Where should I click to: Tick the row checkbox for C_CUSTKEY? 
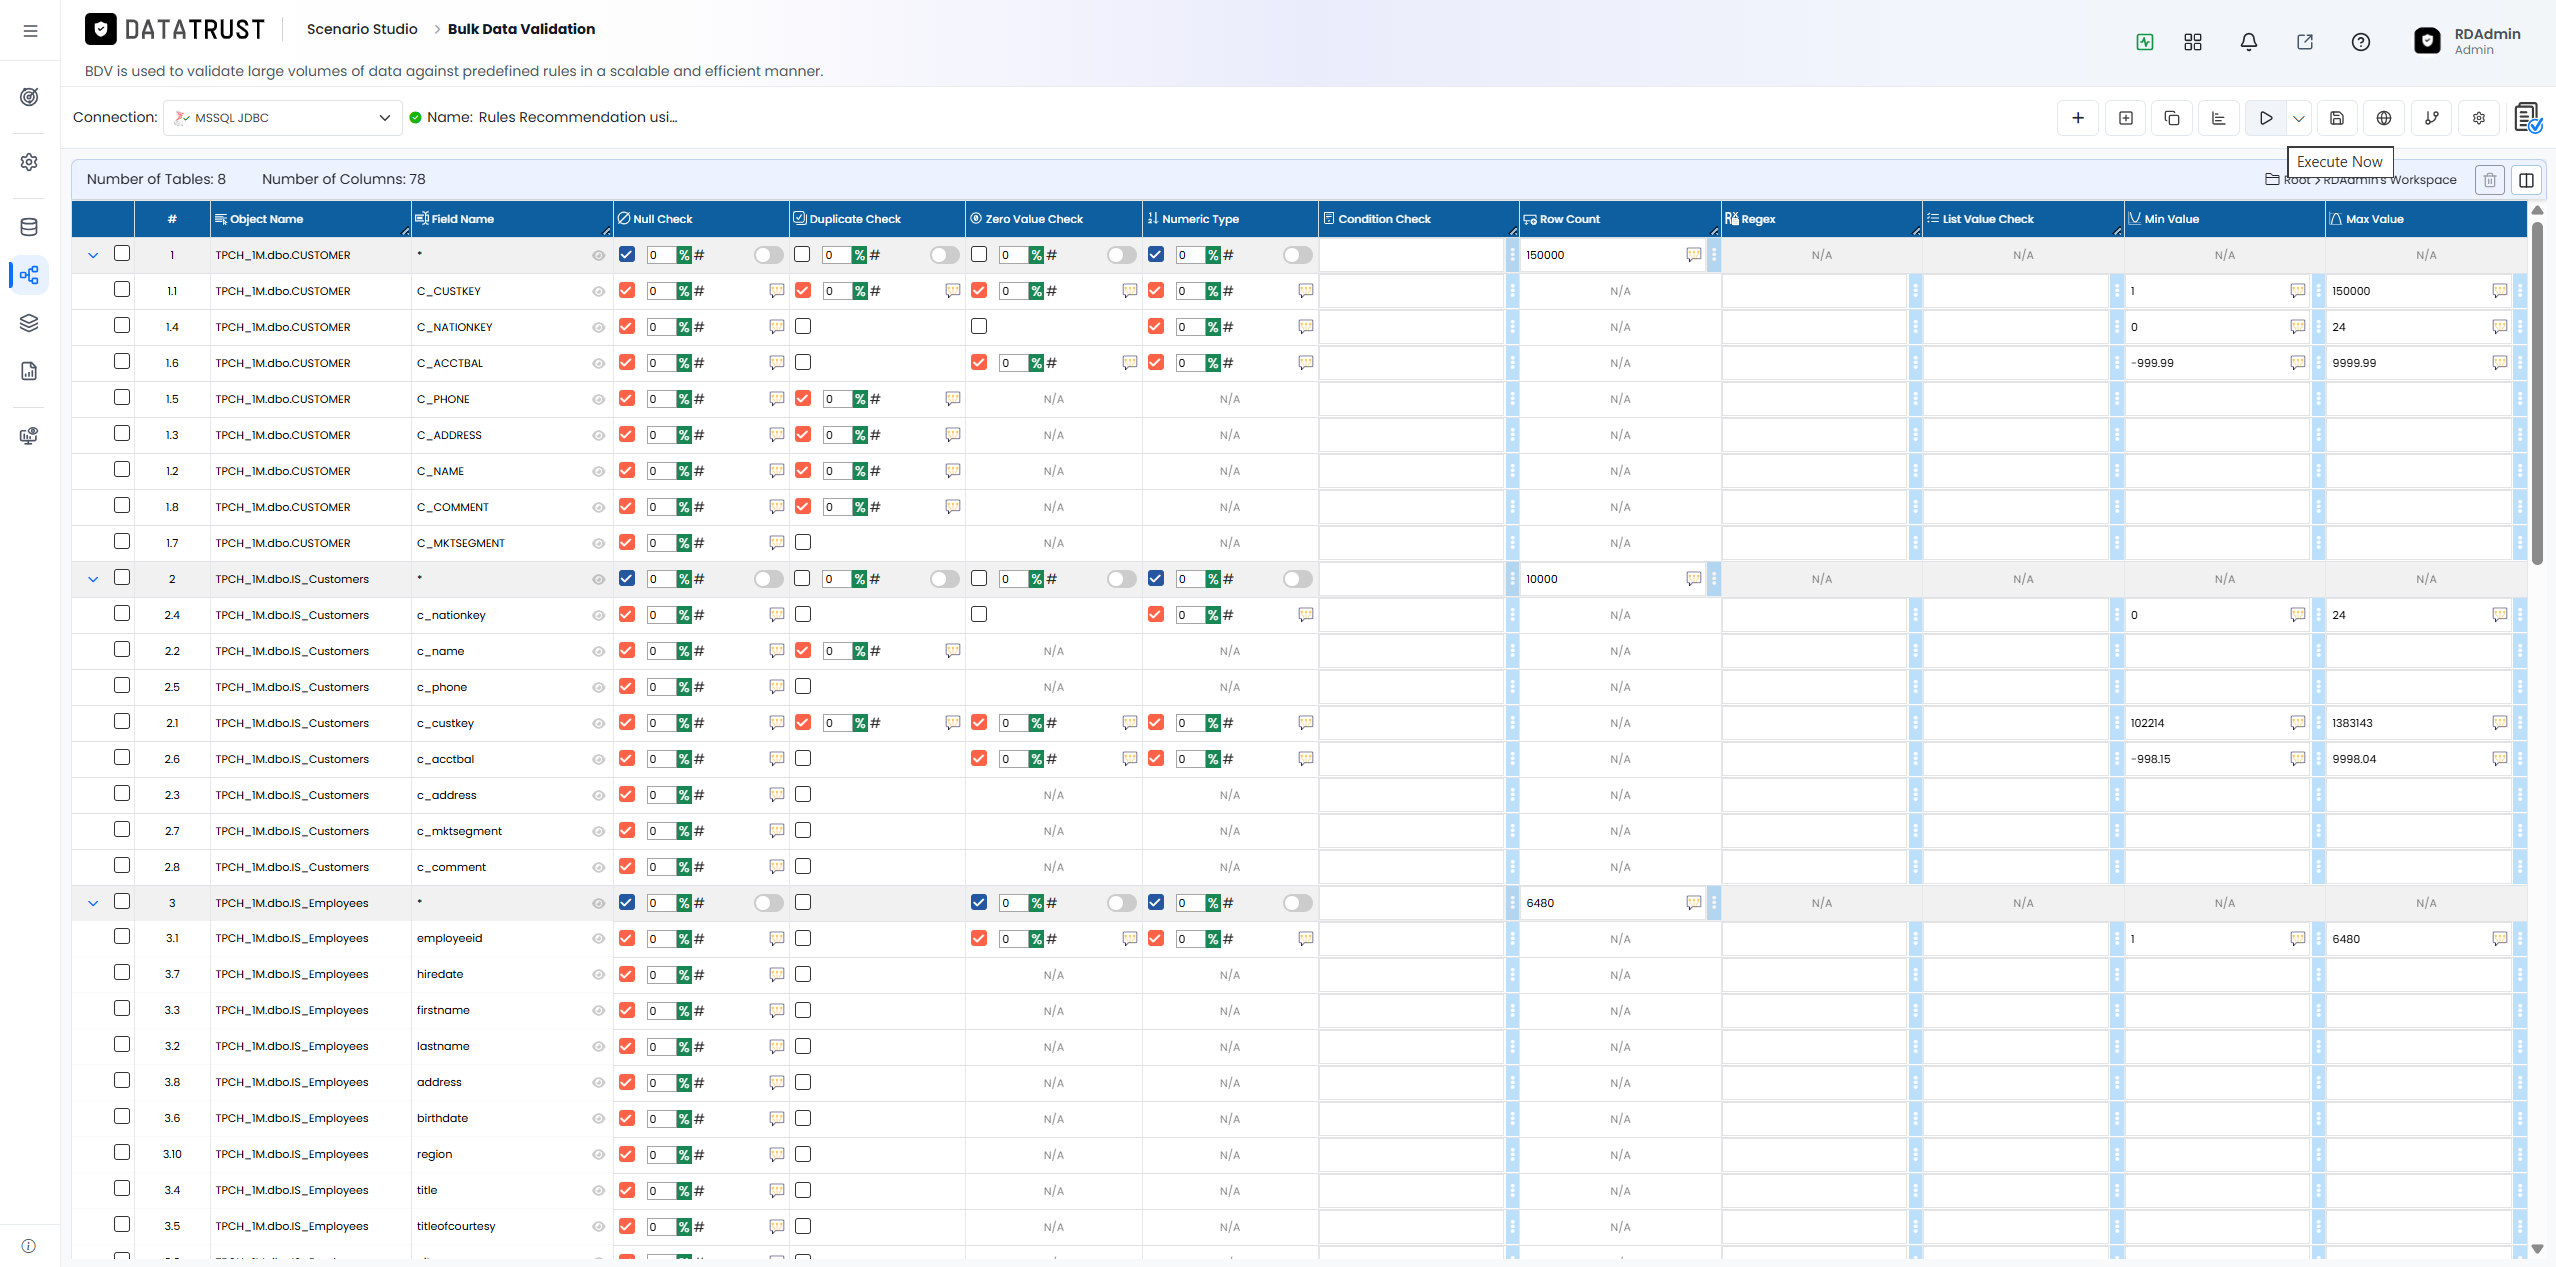tap(122, 290)
